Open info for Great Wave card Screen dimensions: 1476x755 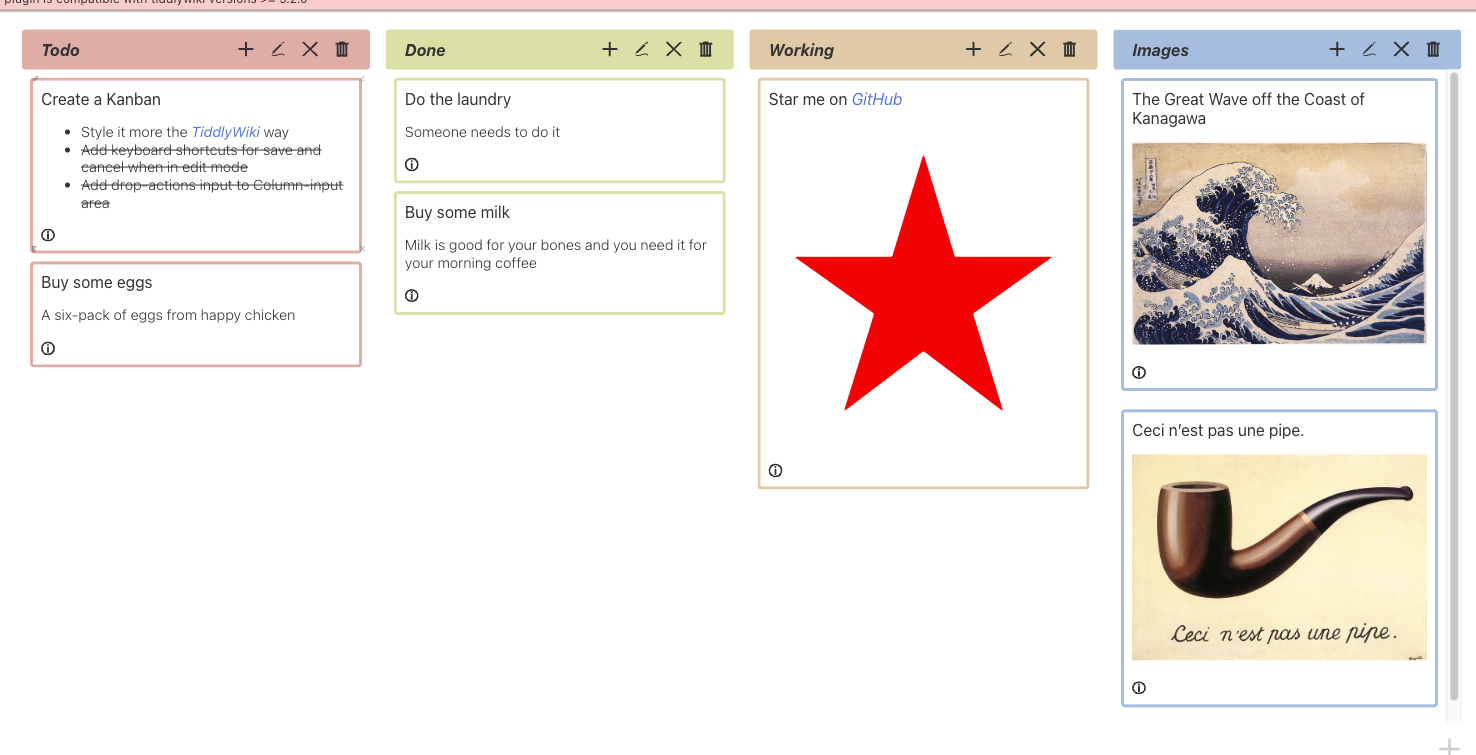click(x=1139, y=373)
